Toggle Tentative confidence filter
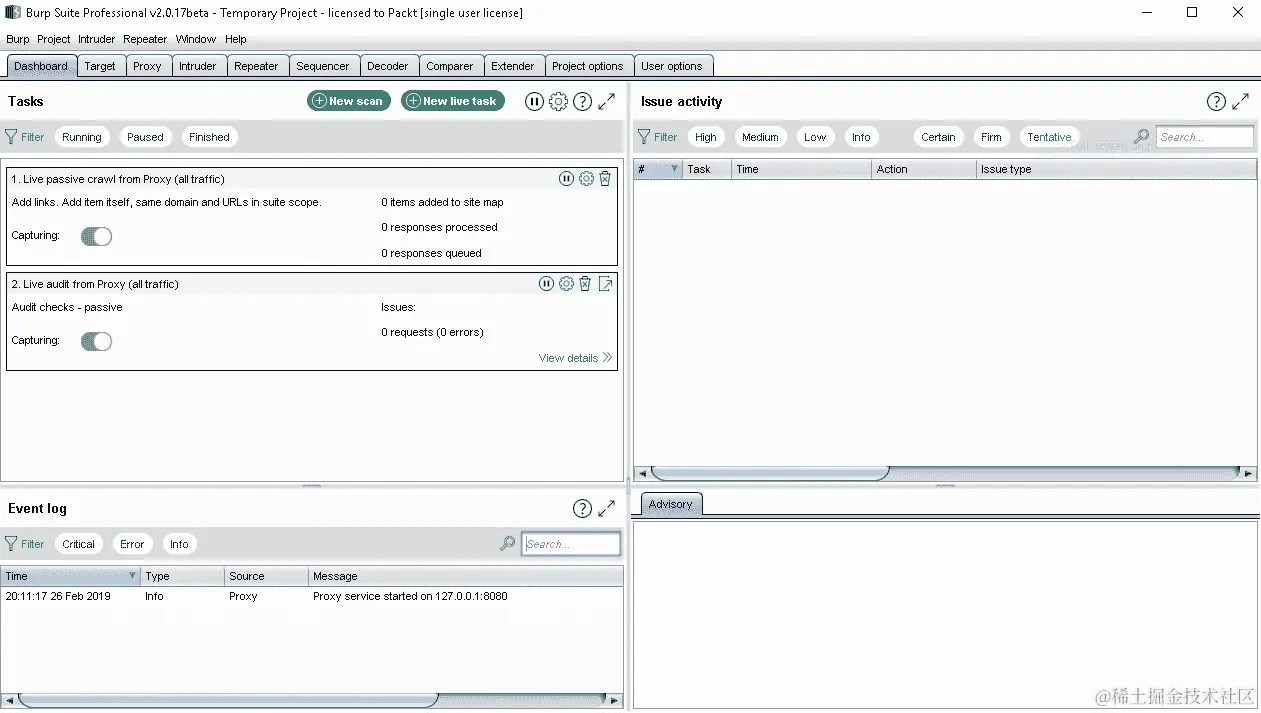The image size is (1261, 713). [x=1049, y=137]
